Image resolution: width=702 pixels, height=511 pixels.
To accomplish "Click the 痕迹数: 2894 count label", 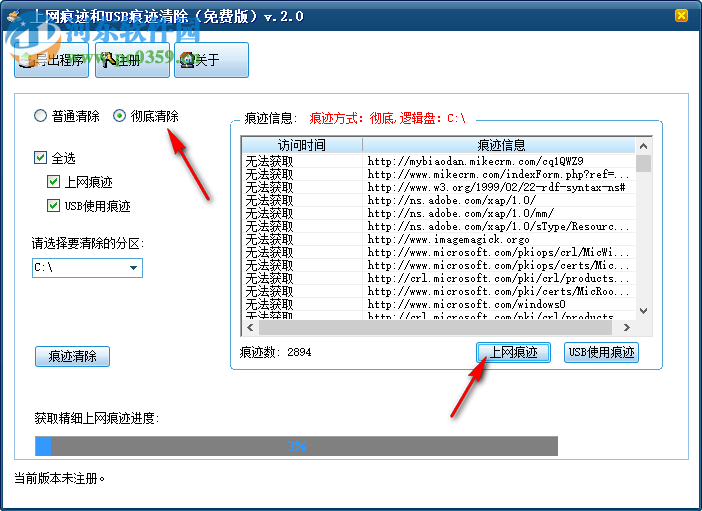I will [x=275, y=352].
